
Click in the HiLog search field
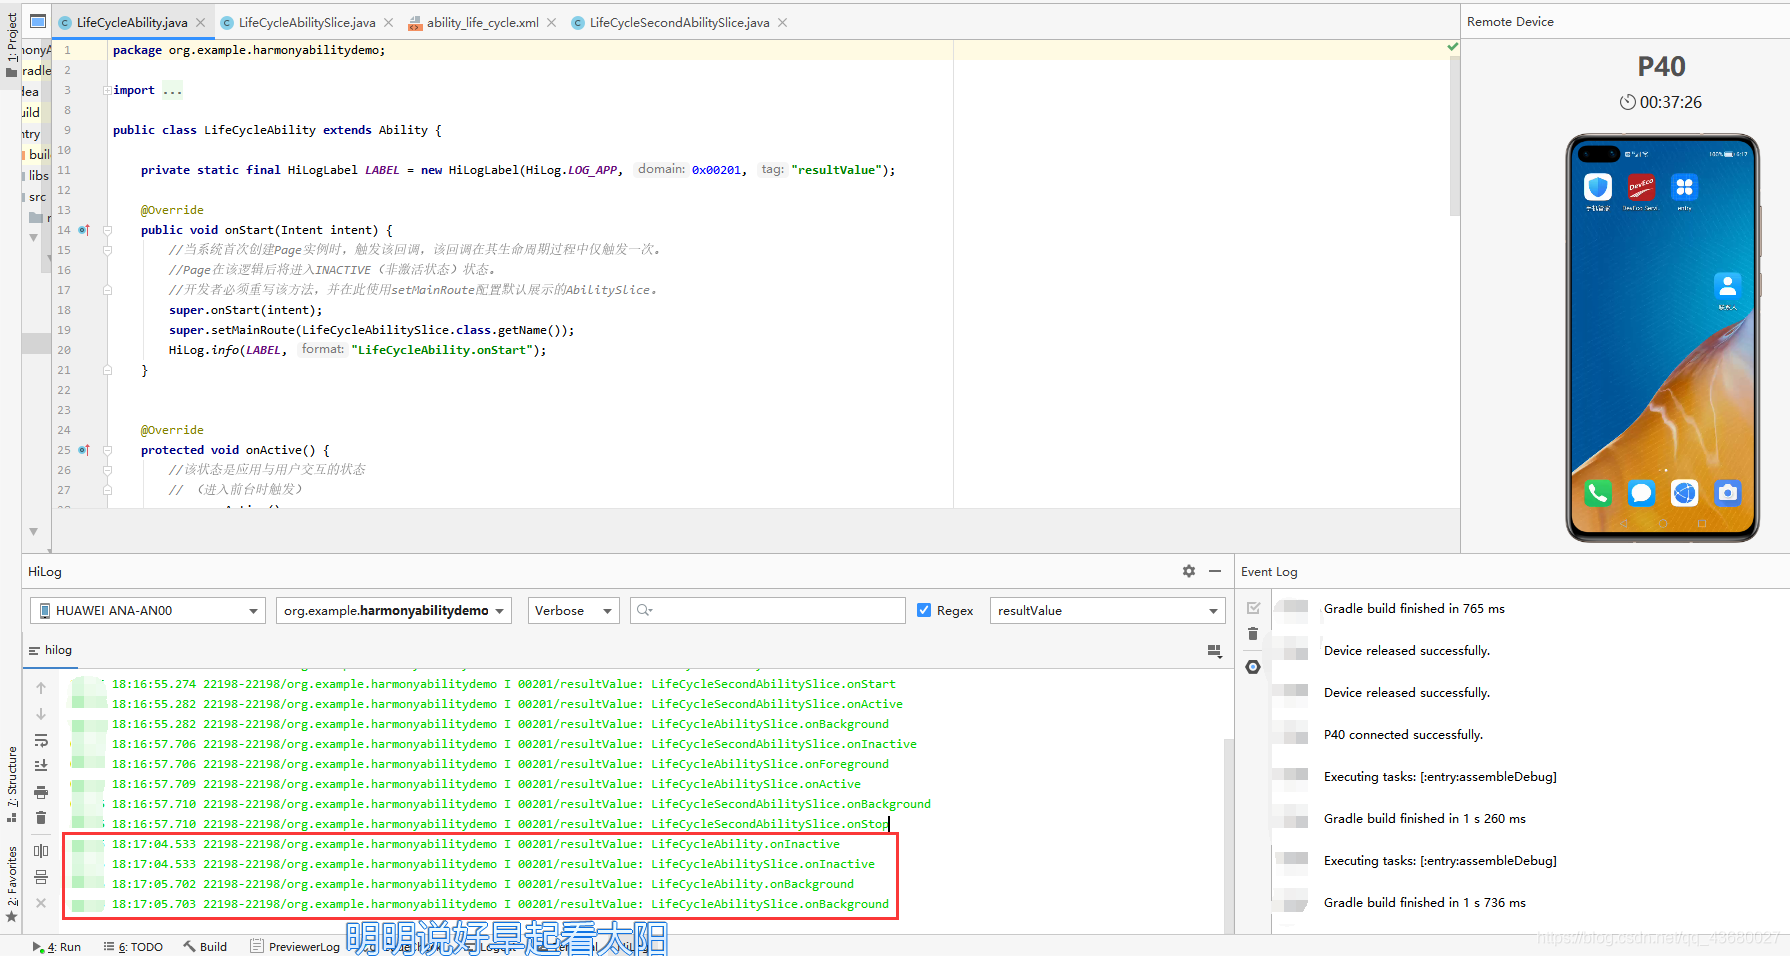[768, 610]
